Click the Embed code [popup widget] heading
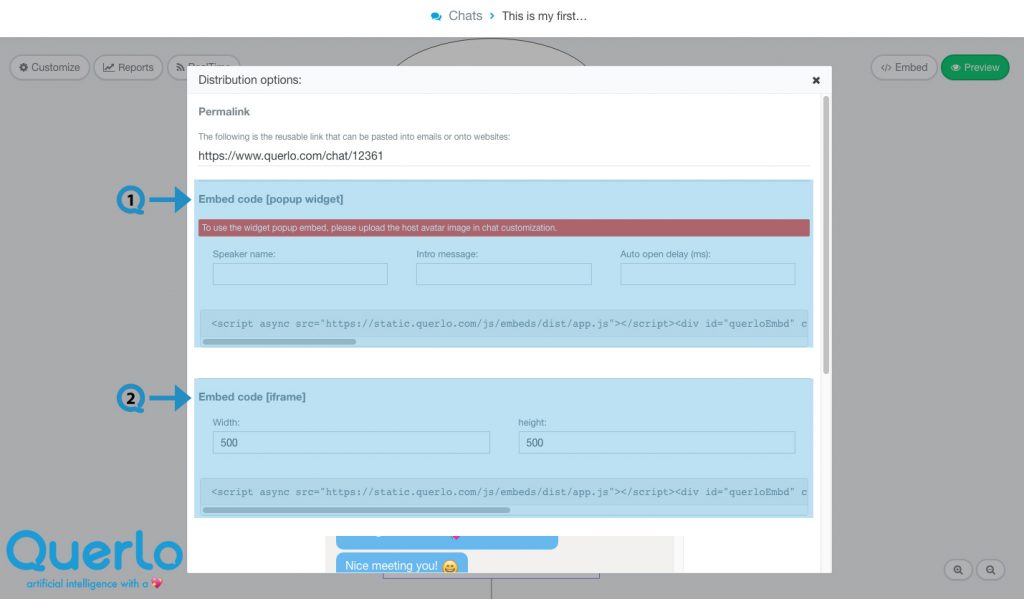1024x599 pixels. coord(270,199)
